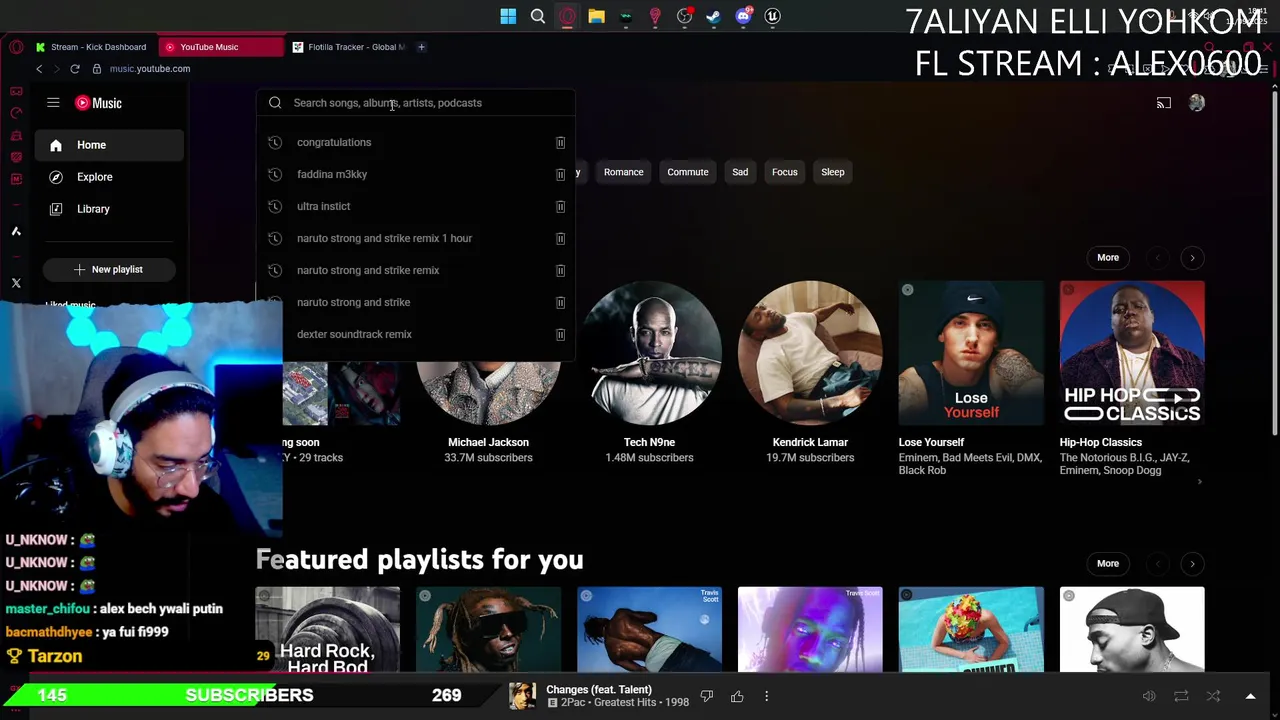Open Unreal Engine from the taskbar
This screenshot has height=720, width=1280.
click(772, 16)
